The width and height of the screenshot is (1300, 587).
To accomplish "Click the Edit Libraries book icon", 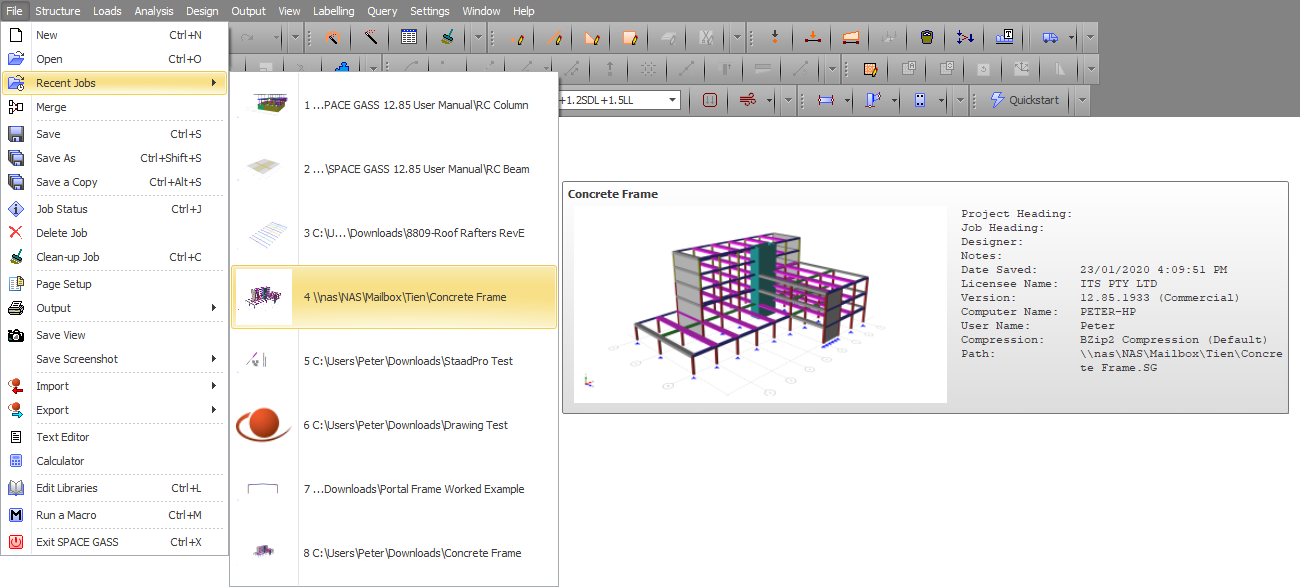I will point(15,488).
